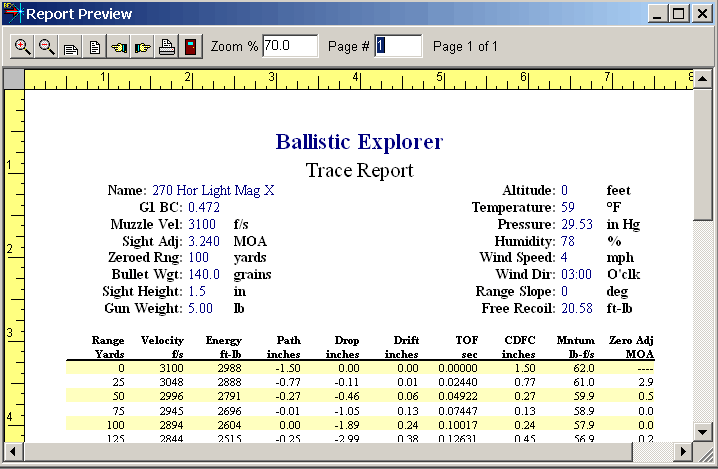This screenshot has width=718, height=469.
Task: Click horizontal scrollbar right arrow
Action: (x=684, y=452)
